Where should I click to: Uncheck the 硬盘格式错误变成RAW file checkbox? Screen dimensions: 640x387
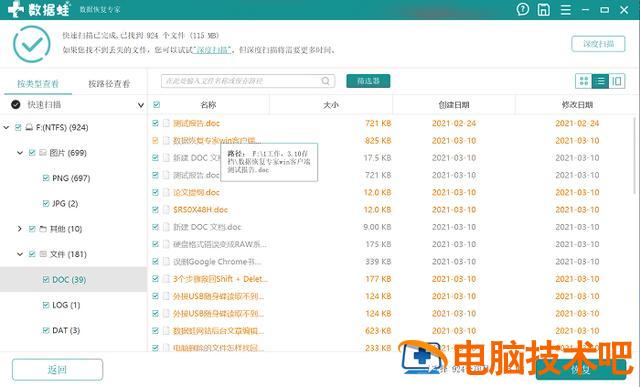coord(155,244)
